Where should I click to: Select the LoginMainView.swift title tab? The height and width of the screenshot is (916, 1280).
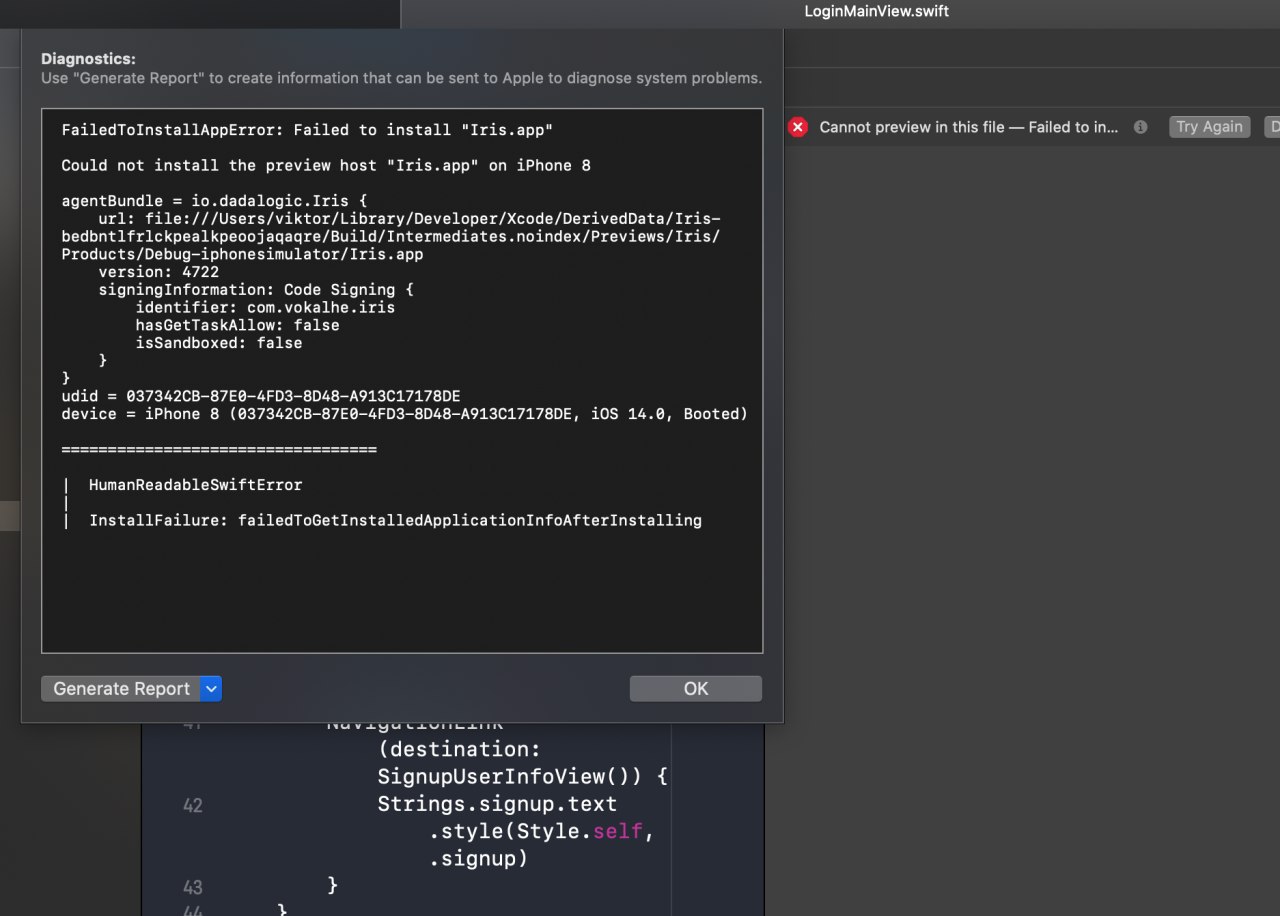(x=877, y=11)
